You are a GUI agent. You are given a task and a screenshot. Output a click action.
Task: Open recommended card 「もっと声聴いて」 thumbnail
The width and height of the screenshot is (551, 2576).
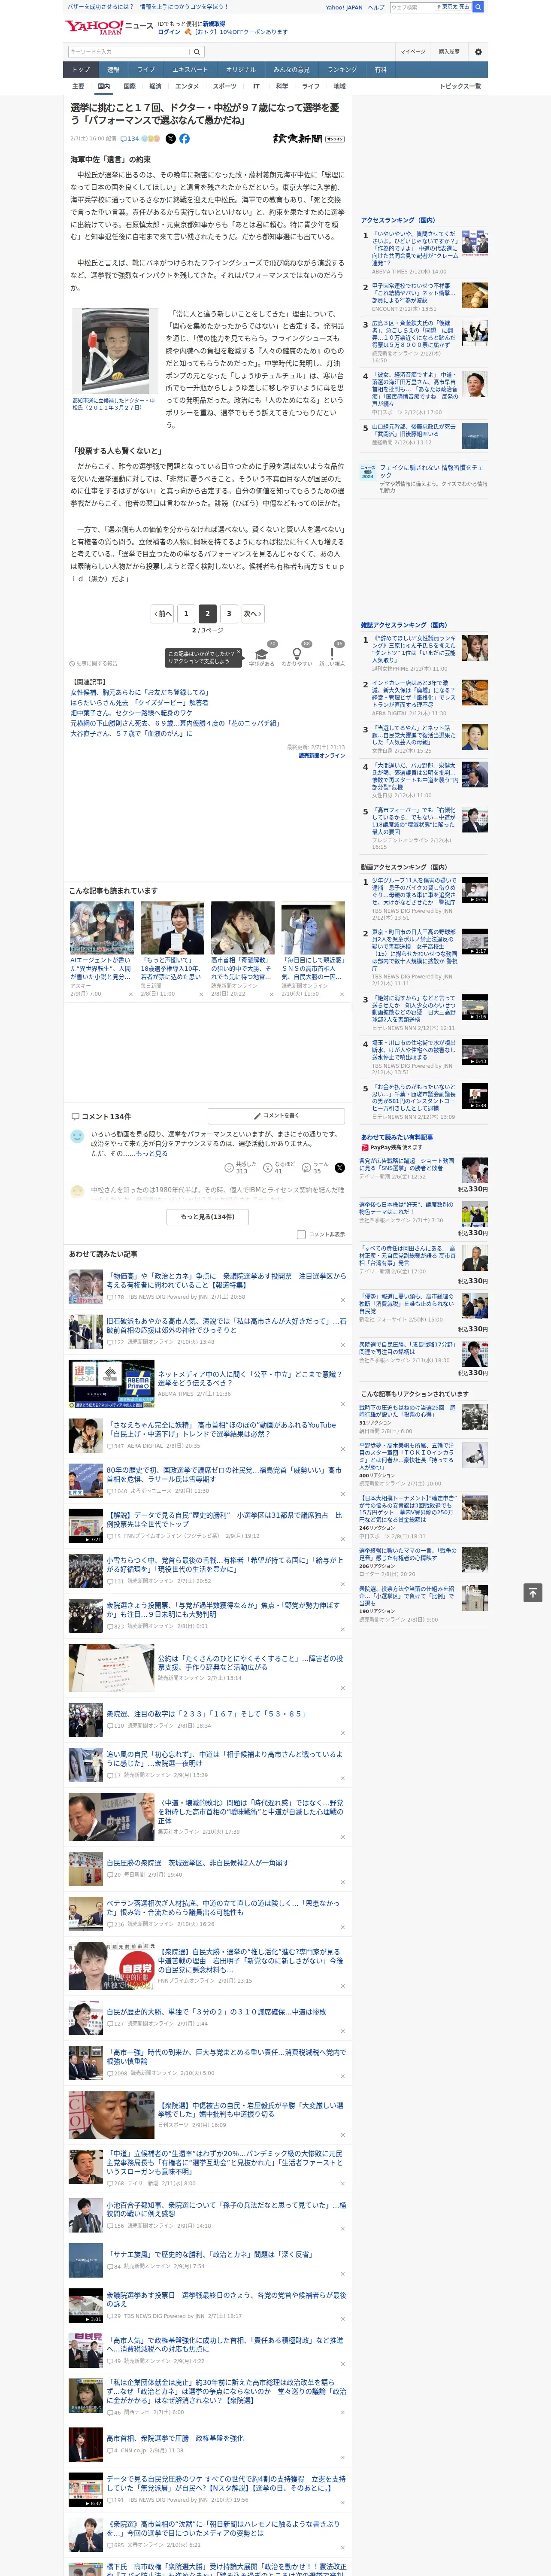(x=172, y=928)
